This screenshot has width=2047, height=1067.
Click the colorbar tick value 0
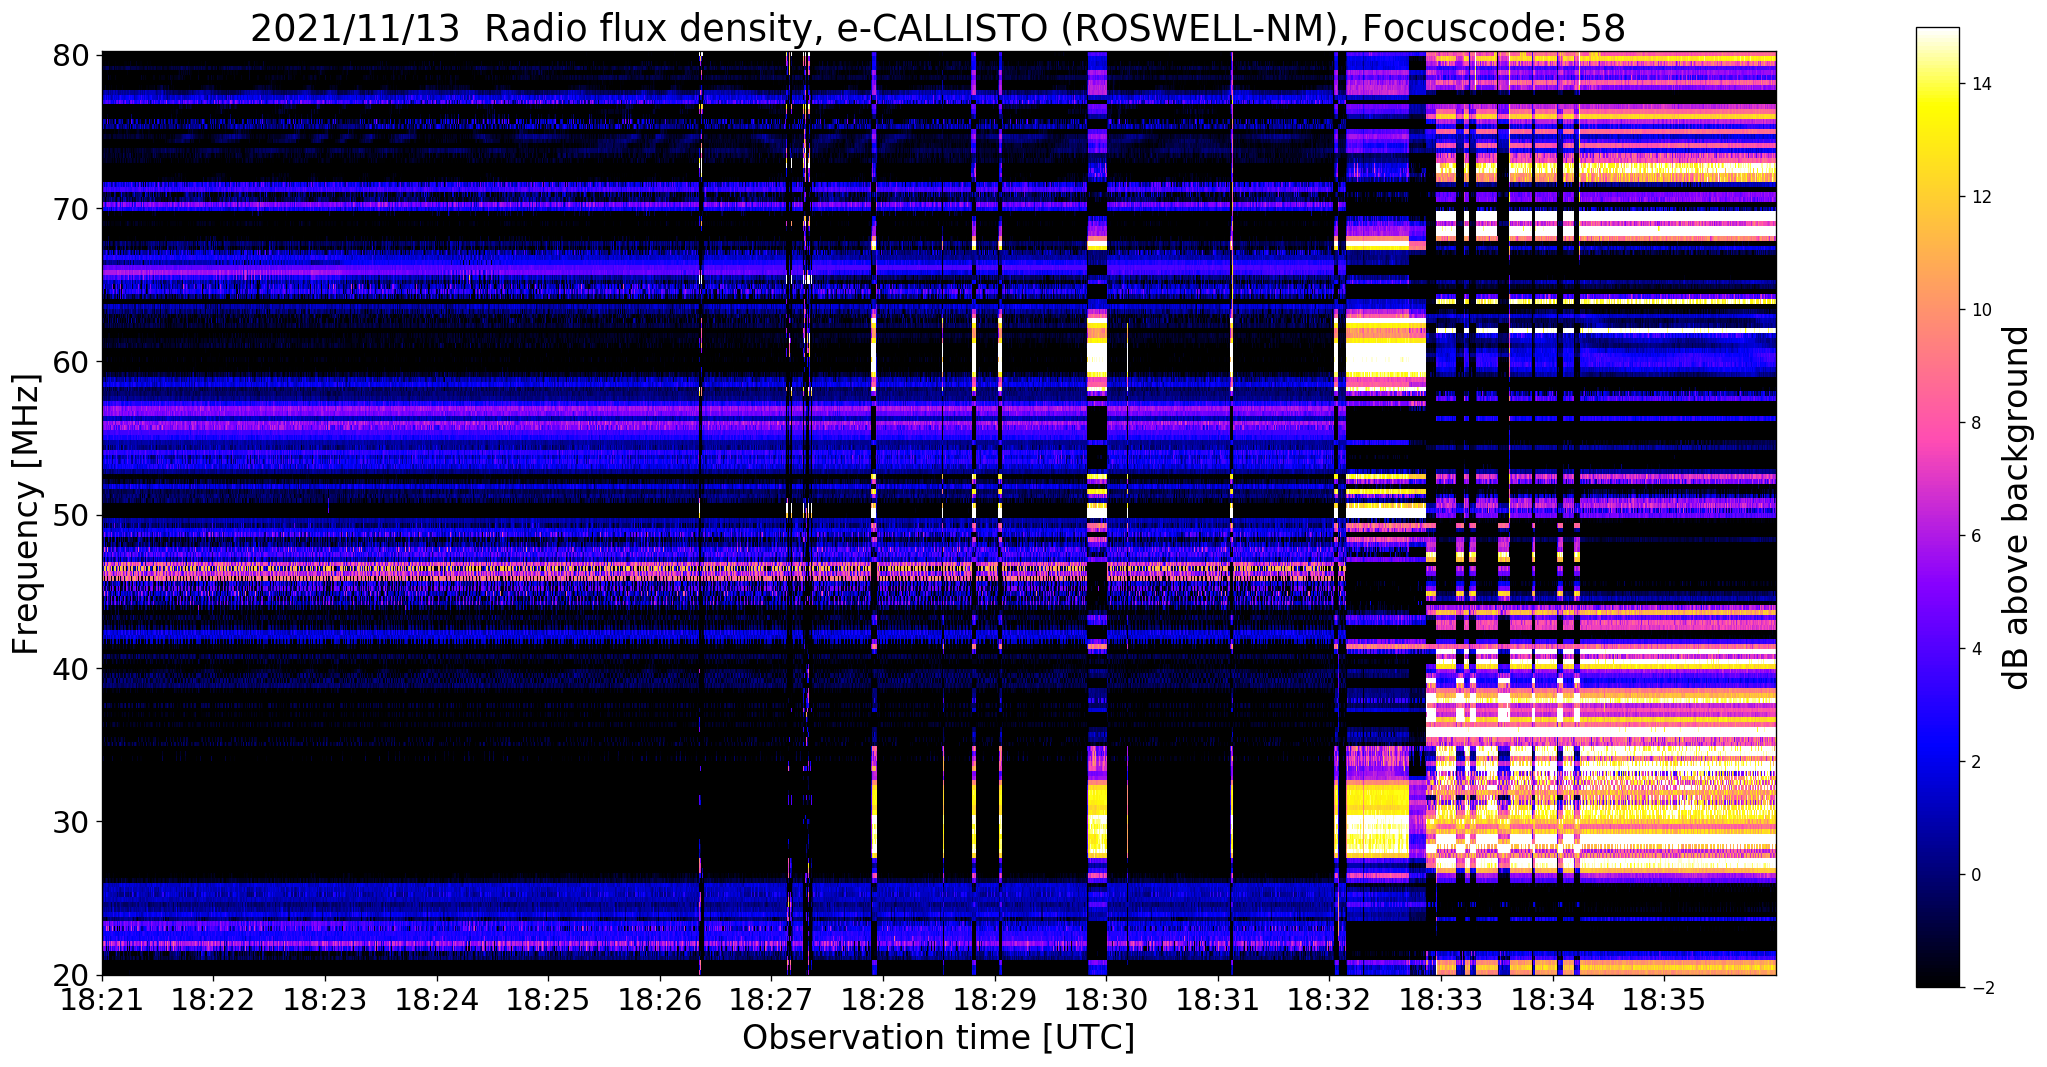1975,875
